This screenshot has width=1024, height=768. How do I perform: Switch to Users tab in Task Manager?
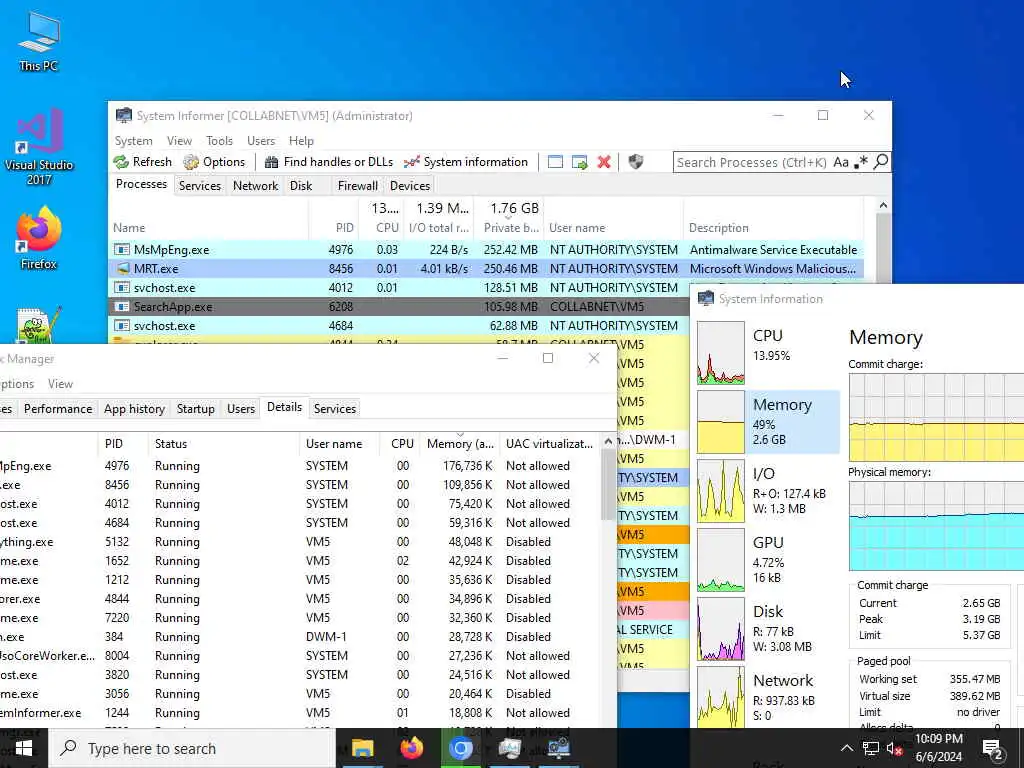(241, 409)
